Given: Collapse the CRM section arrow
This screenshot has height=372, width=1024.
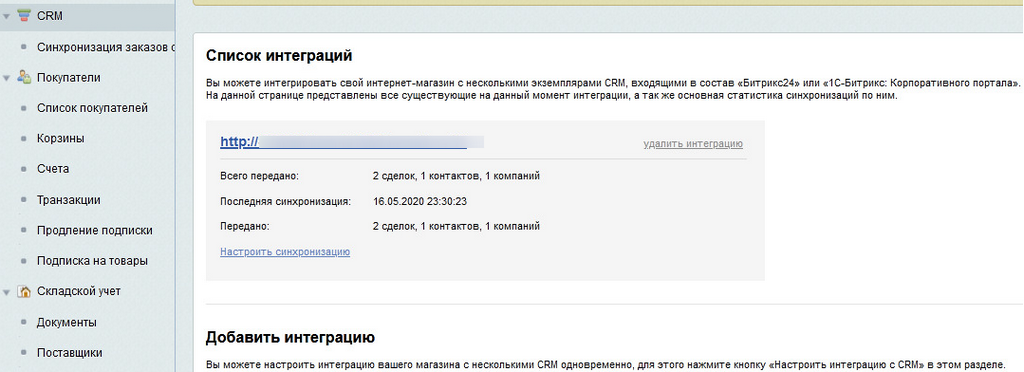Looking at the screenshot, I should click(x=6, y=16).
